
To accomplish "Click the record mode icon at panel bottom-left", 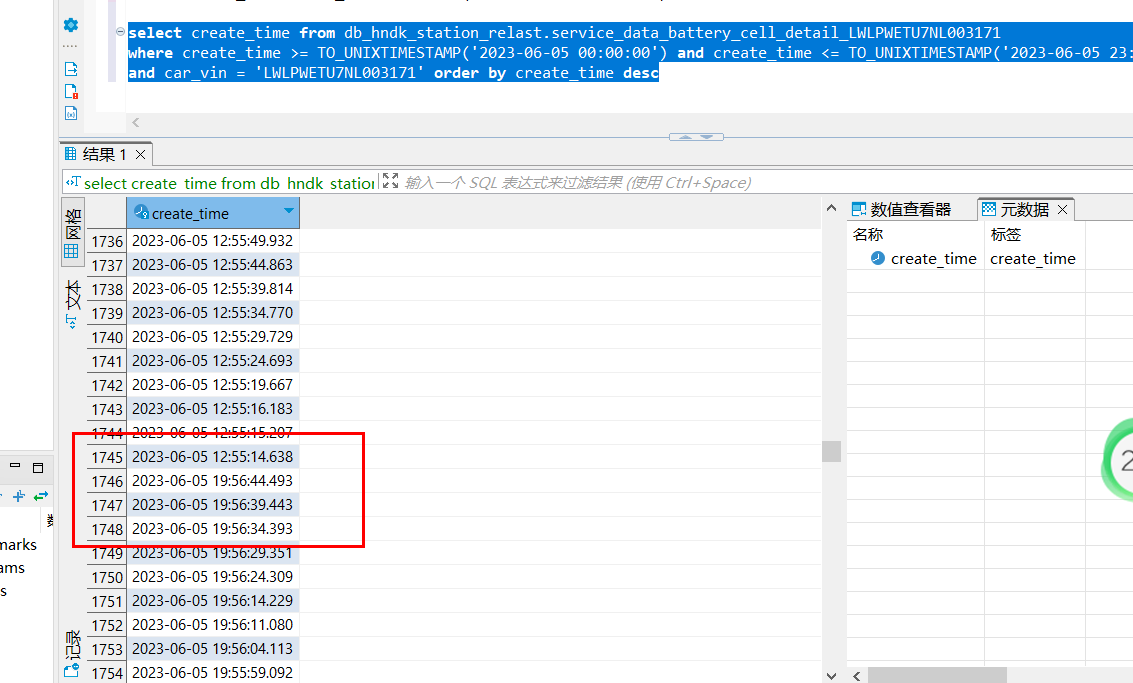I will 71,670.
